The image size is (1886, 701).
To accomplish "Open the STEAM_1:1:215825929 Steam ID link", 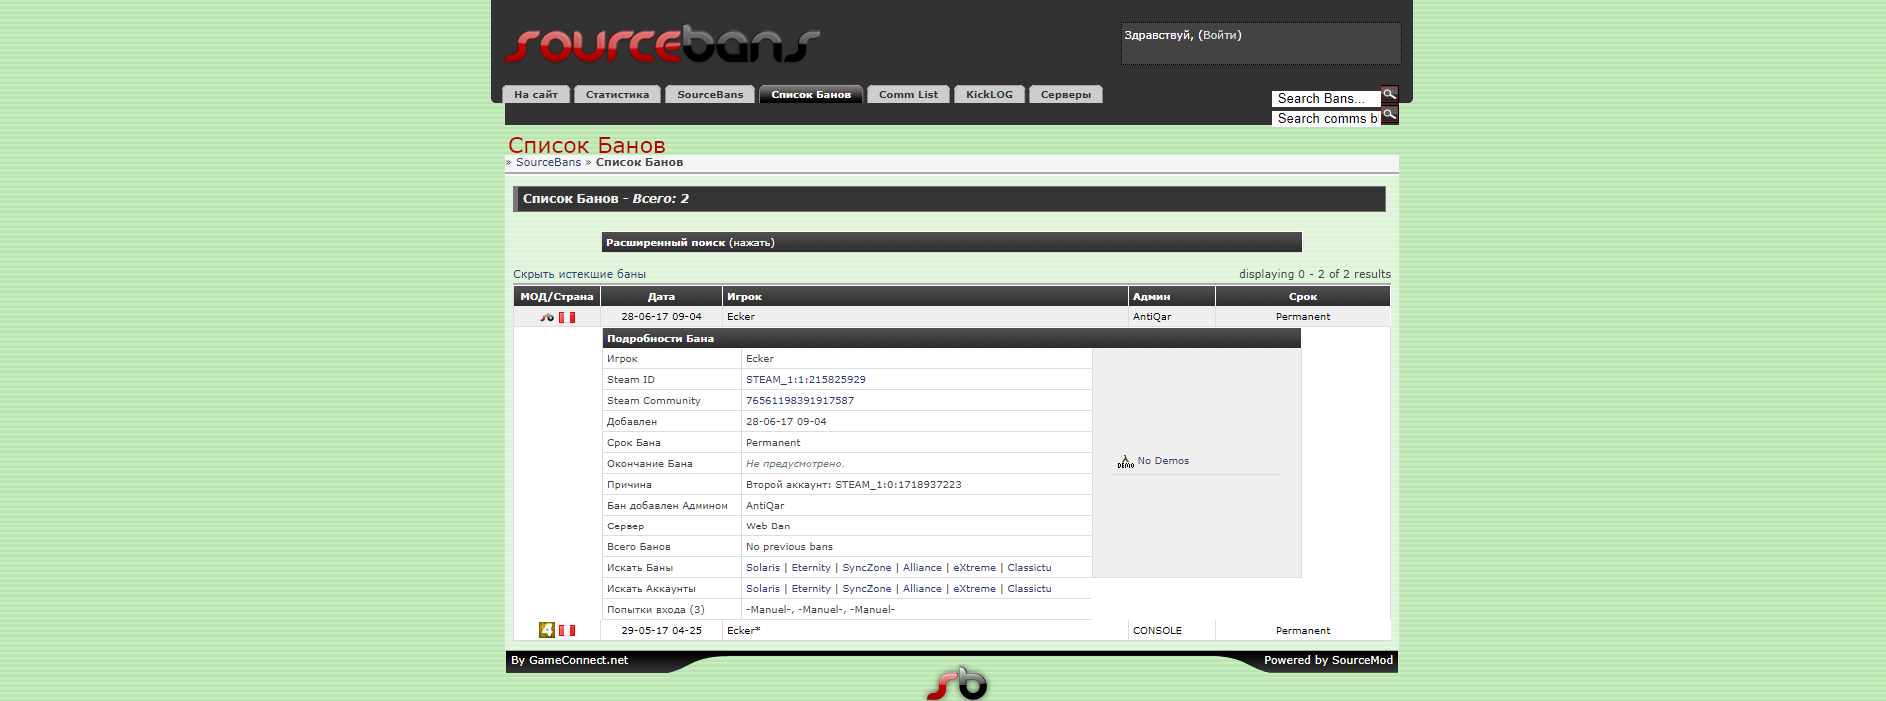I will click(x=805, y=380).
